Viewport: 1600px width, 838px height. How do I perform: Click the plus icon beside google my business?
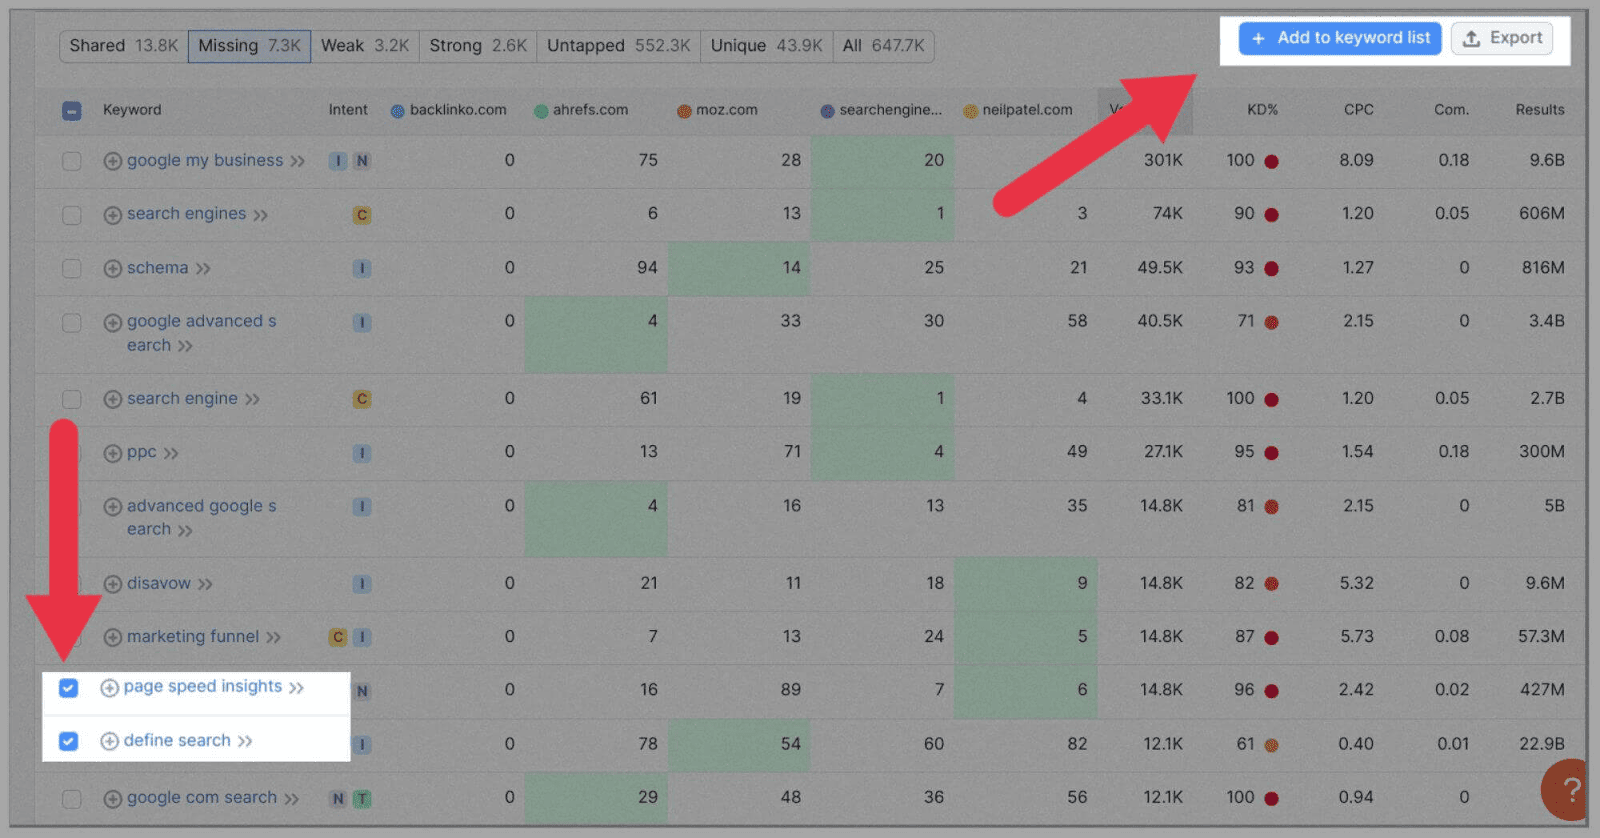[113, 161]
